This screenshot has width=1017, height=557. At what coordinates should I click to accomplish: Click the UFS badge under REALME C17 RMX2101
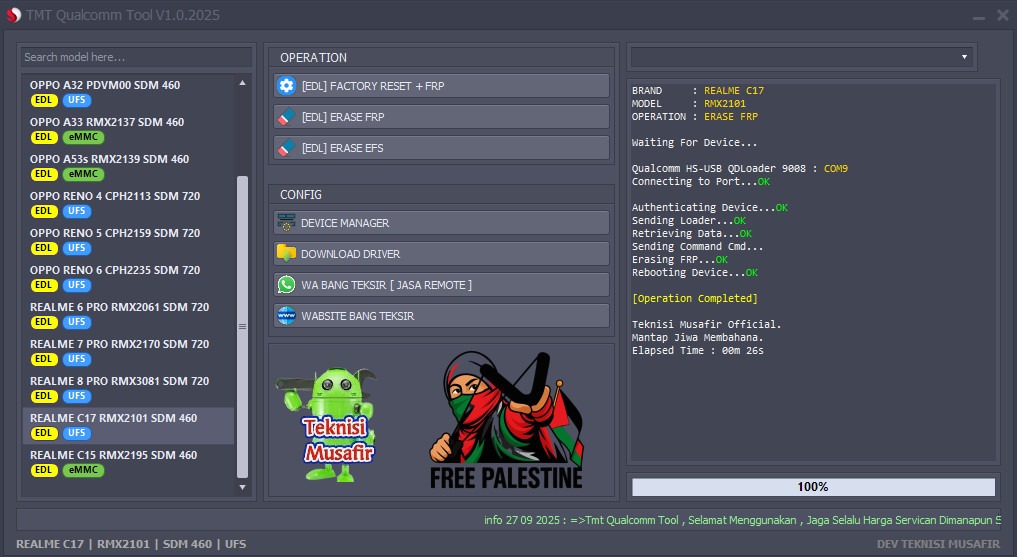77,433
